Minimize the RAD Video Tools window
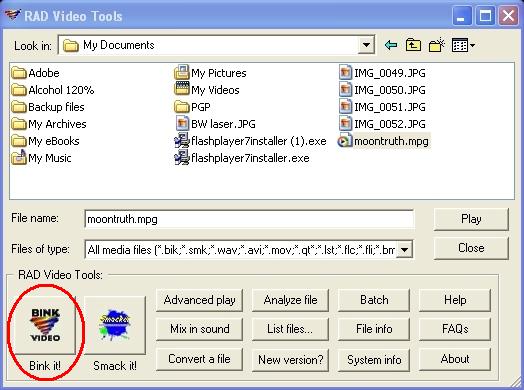 click(x=461, y=16)
